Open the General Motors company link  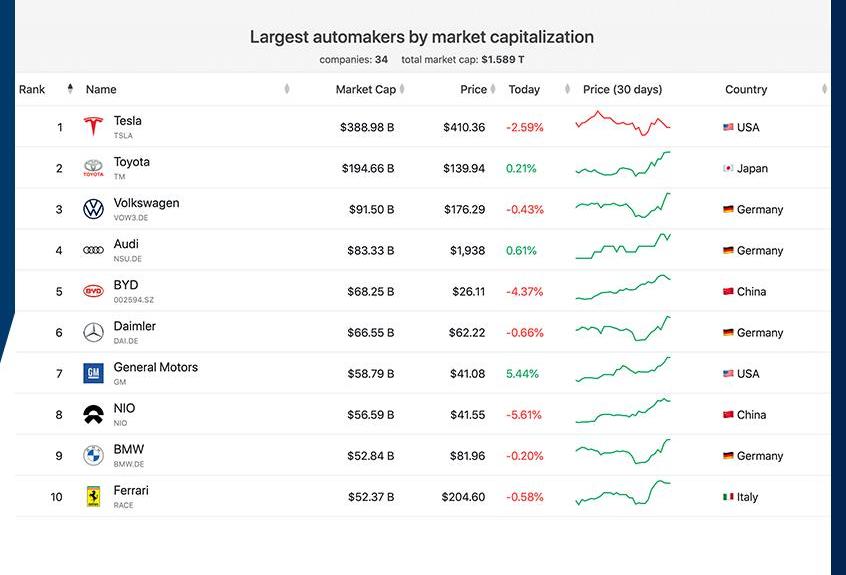tap(155, 367)
